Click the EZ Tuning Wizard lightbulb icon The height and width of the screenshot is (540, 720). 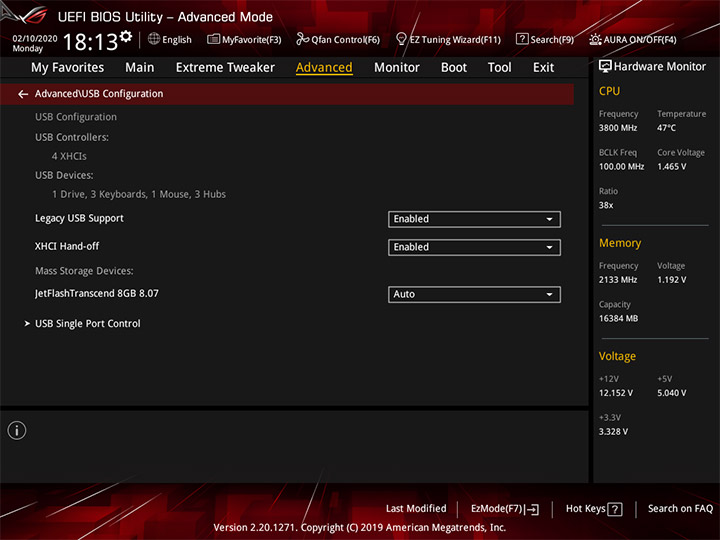tap(401, 39)
